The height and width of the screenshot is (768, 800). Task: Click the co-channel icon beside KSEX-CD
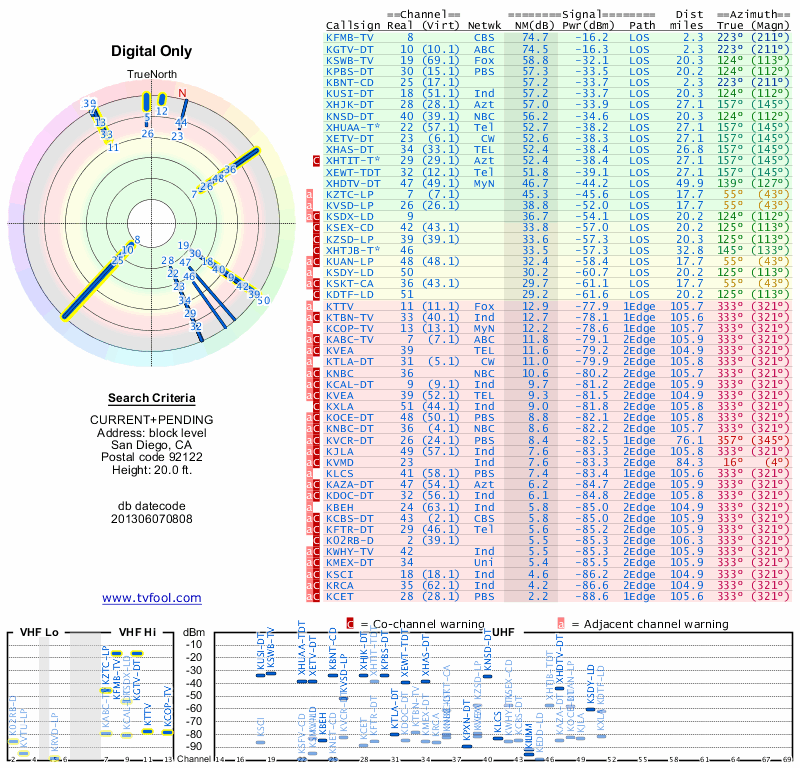[316, 228]
